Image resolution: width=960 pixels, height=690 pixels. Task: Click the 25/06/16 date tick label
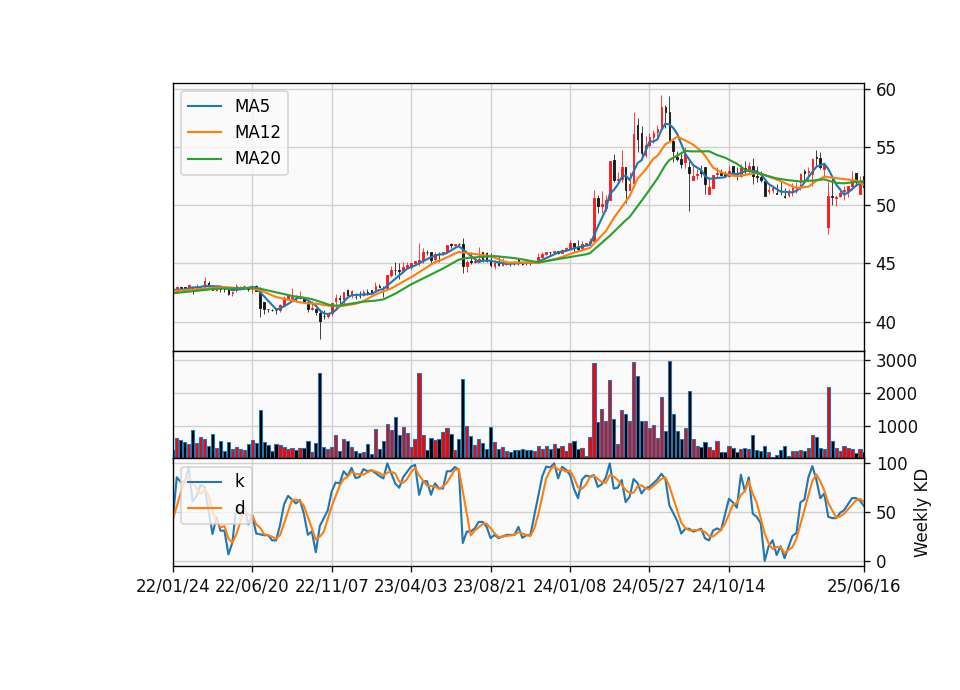[x=864, y=586]
